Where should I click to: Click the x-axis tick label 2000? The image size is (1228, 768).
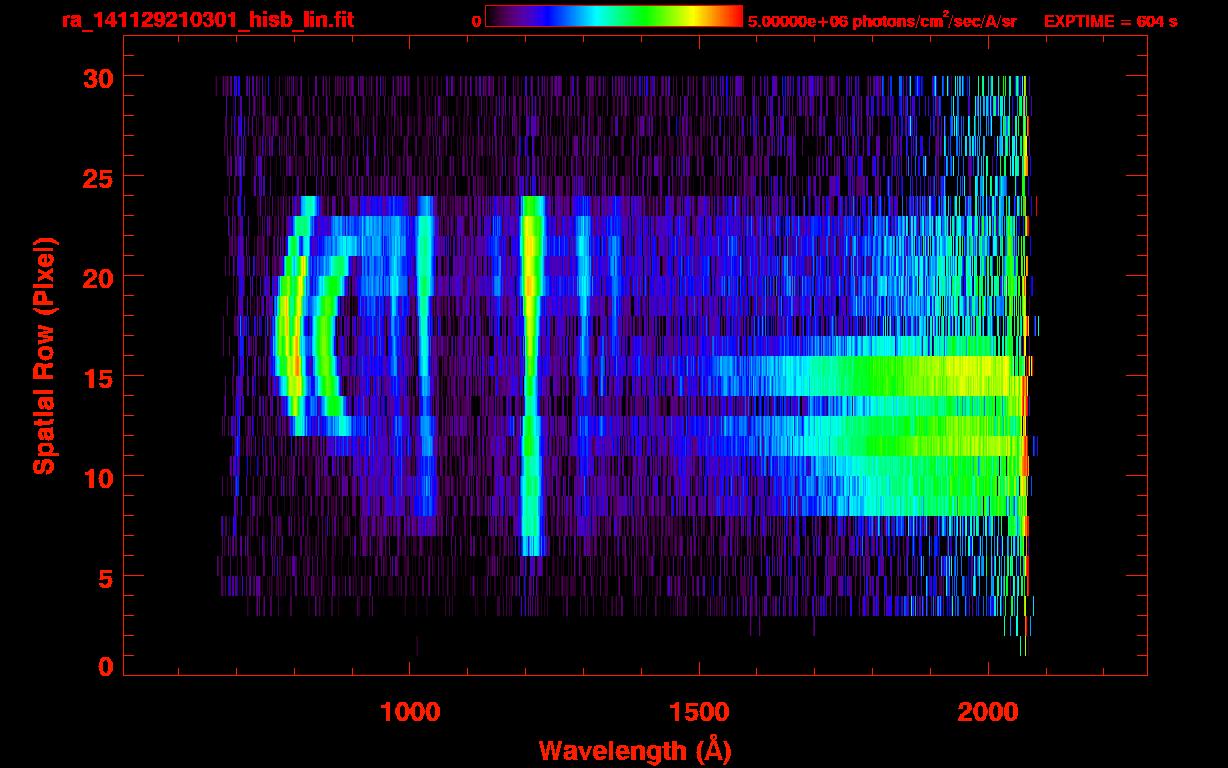(x=988, y=712)
